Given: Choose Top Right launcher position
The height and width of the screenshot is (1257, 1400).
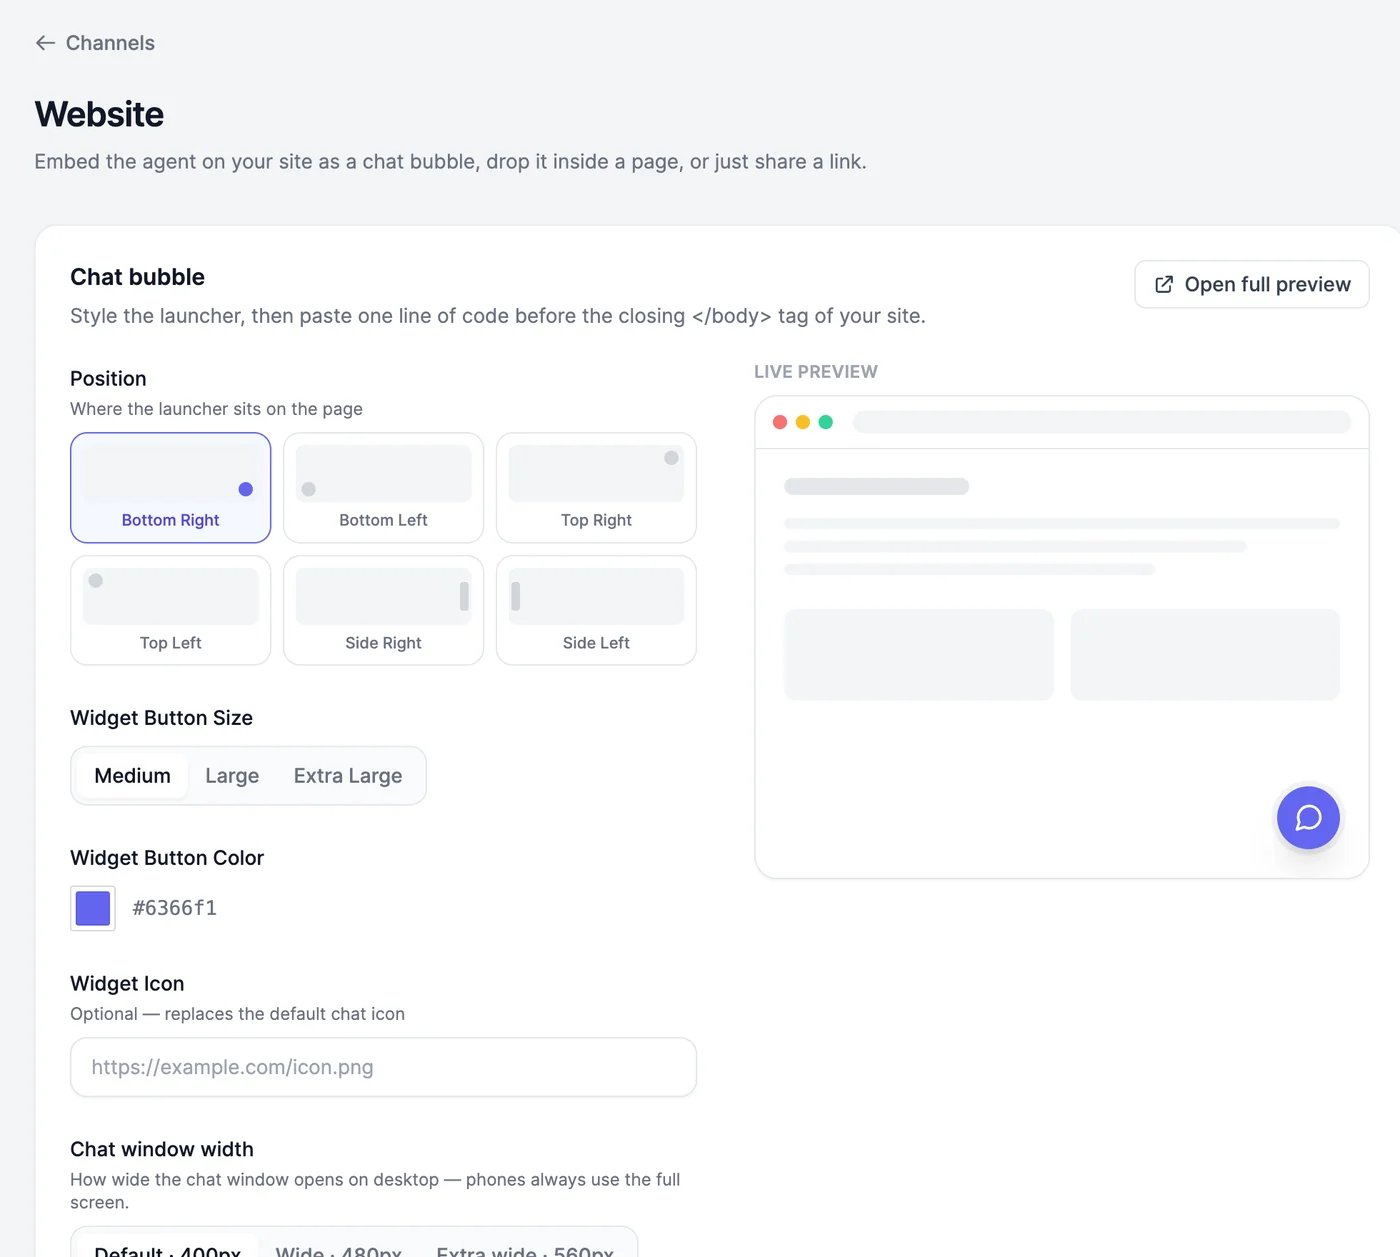Looking at the screenshot, I should coord(596,488).
